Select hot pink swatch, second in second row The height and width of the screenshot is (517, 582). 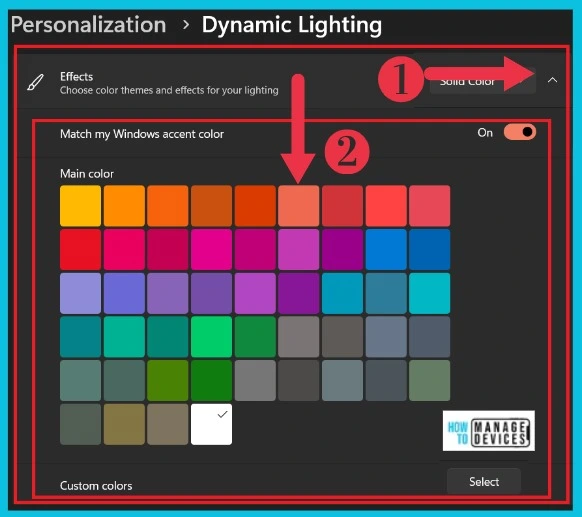pos(124,250)
